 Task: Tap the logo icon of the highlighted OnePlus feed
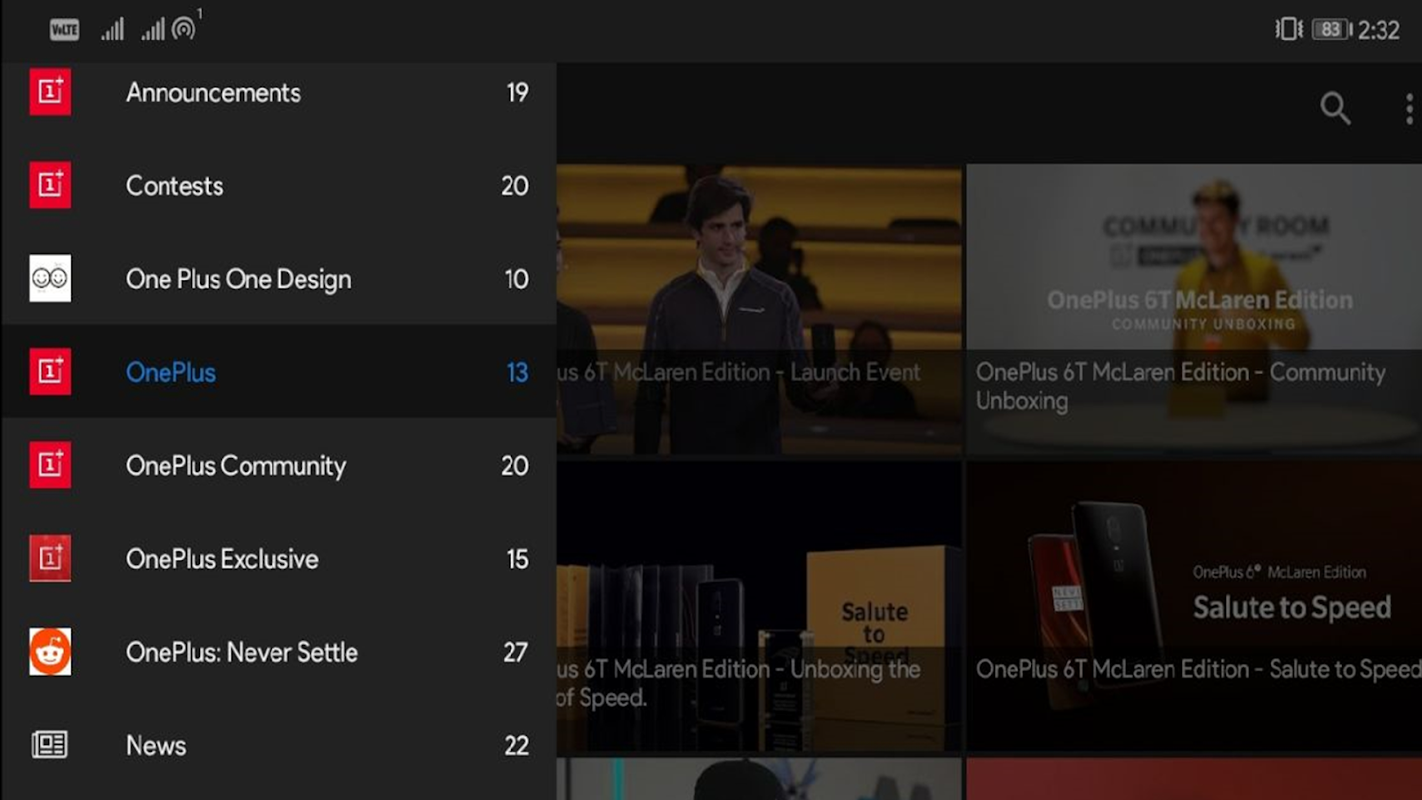point(50,372)
